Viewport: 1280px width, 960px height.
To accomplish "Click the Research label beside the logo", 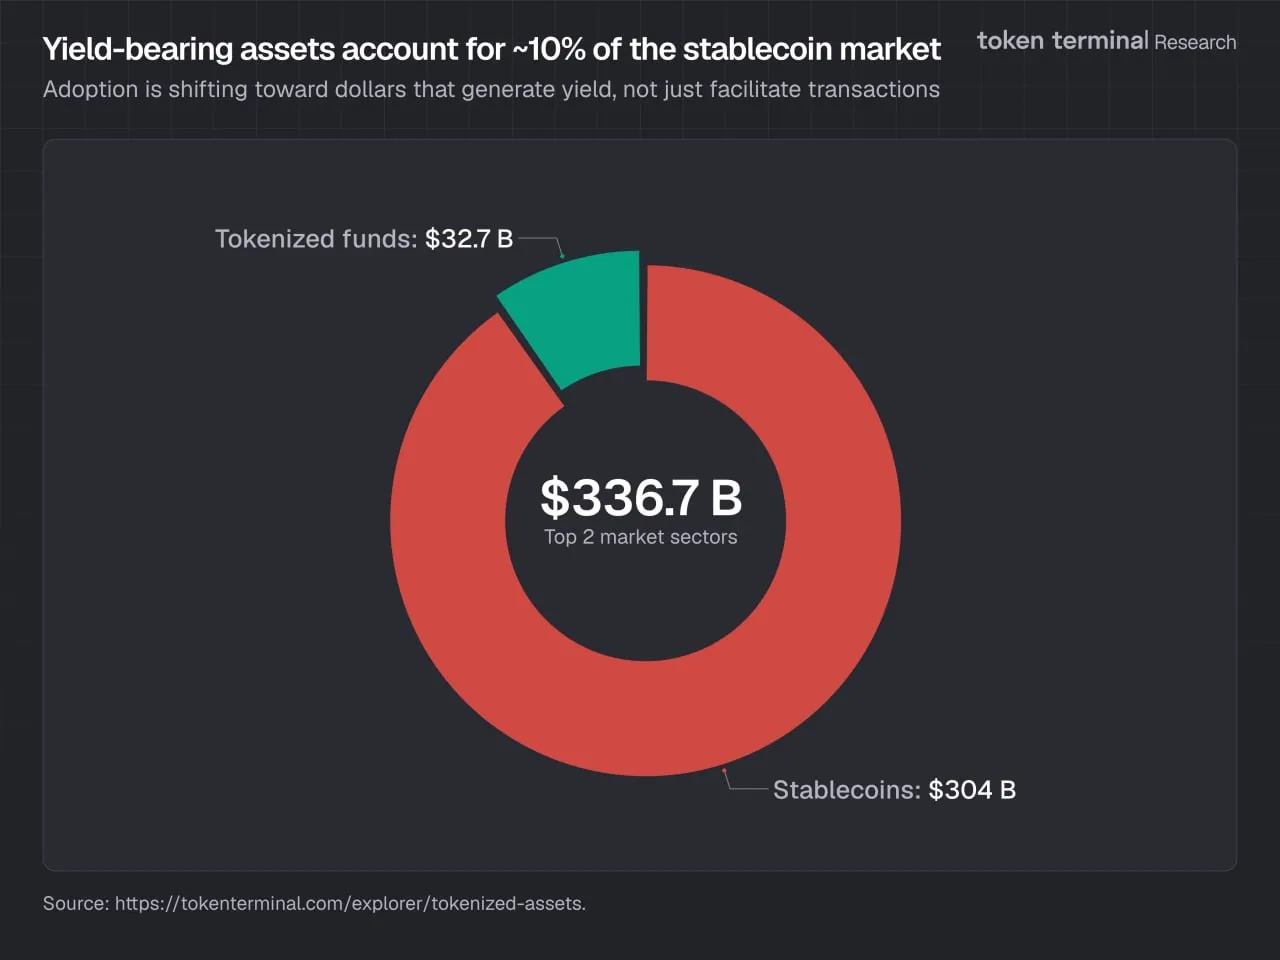I will point(1195,43).
